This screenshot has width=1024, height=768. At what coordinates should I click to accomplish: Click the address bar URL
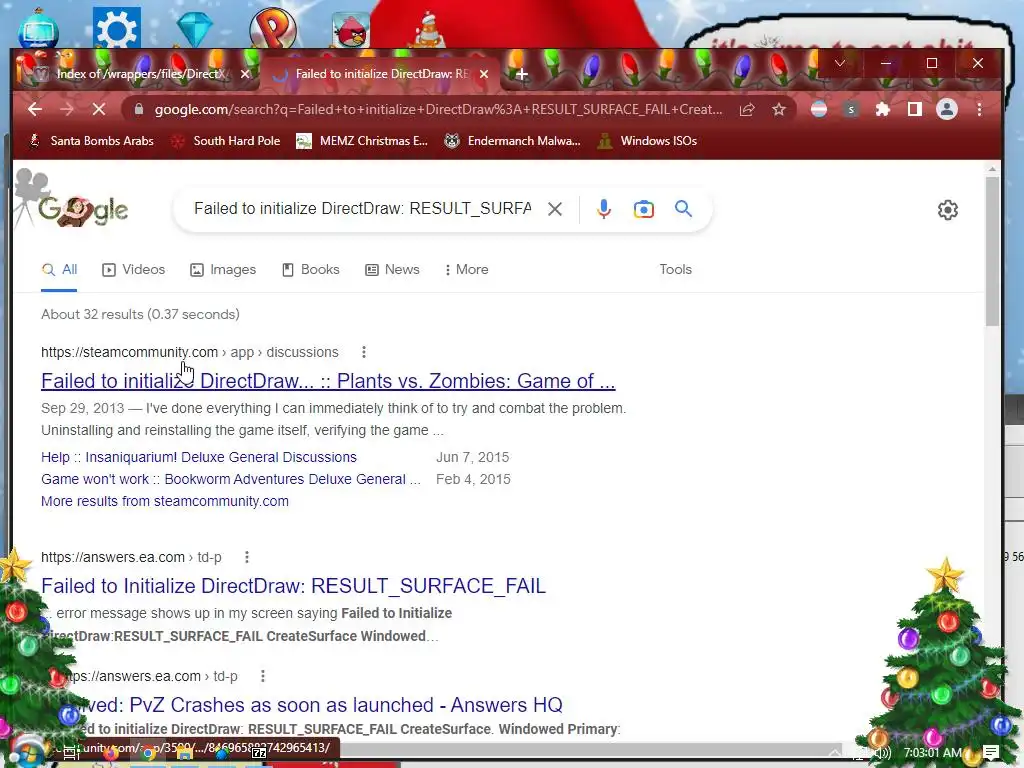click(438, 110)
